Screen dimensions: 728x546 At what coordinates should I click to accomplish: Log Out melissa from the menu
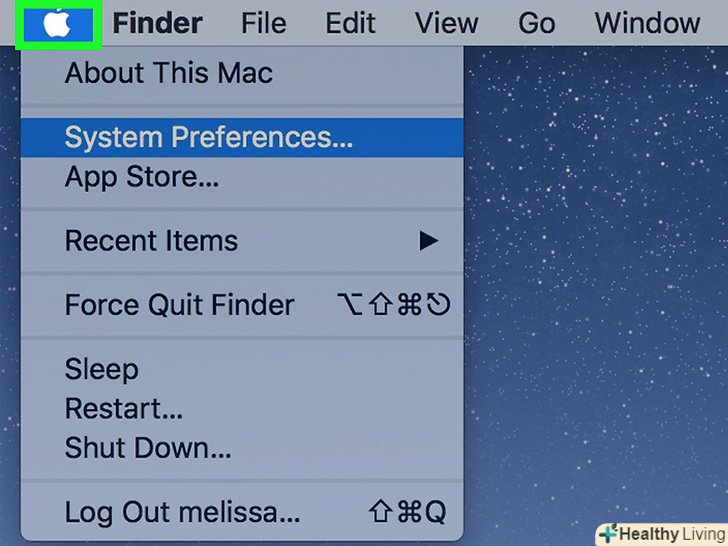click(x=242, y=512)
